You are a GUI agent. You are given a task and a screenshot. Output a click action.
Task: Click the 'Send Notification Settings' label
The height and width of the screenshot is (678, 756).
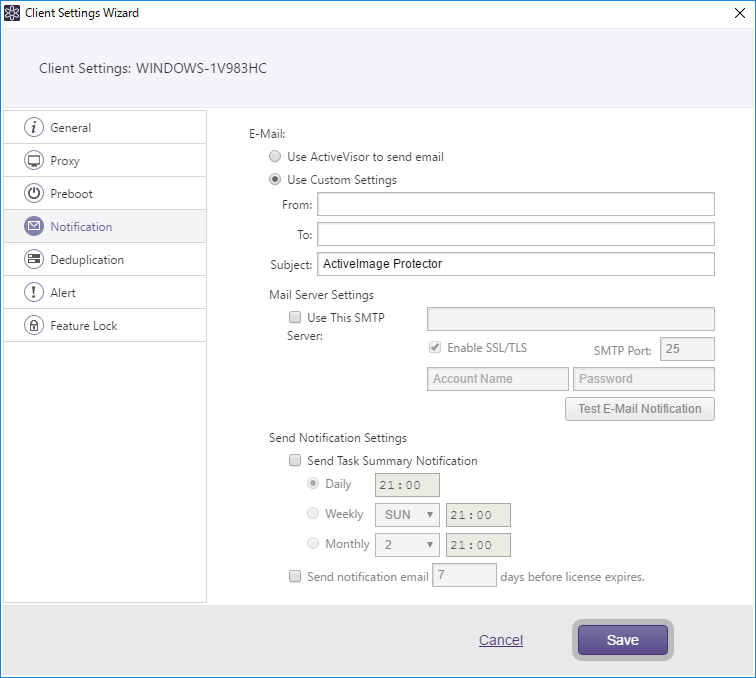coord(338,438)
